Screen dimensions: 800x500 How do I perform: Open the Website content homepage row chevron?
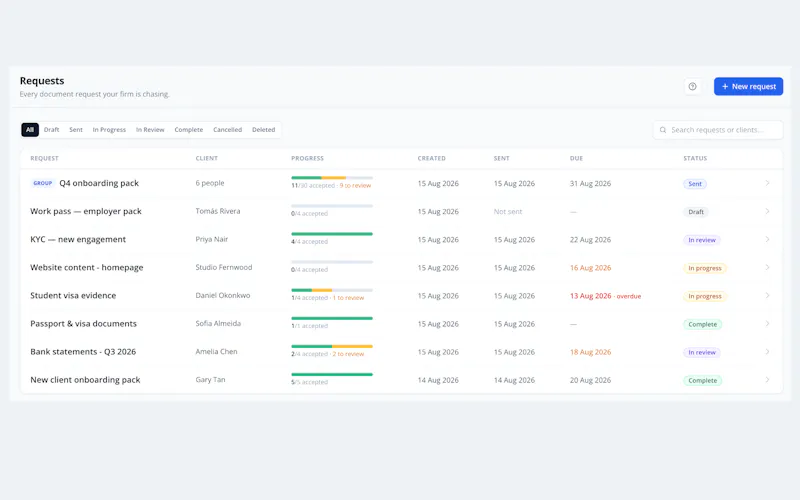point(767,267)
